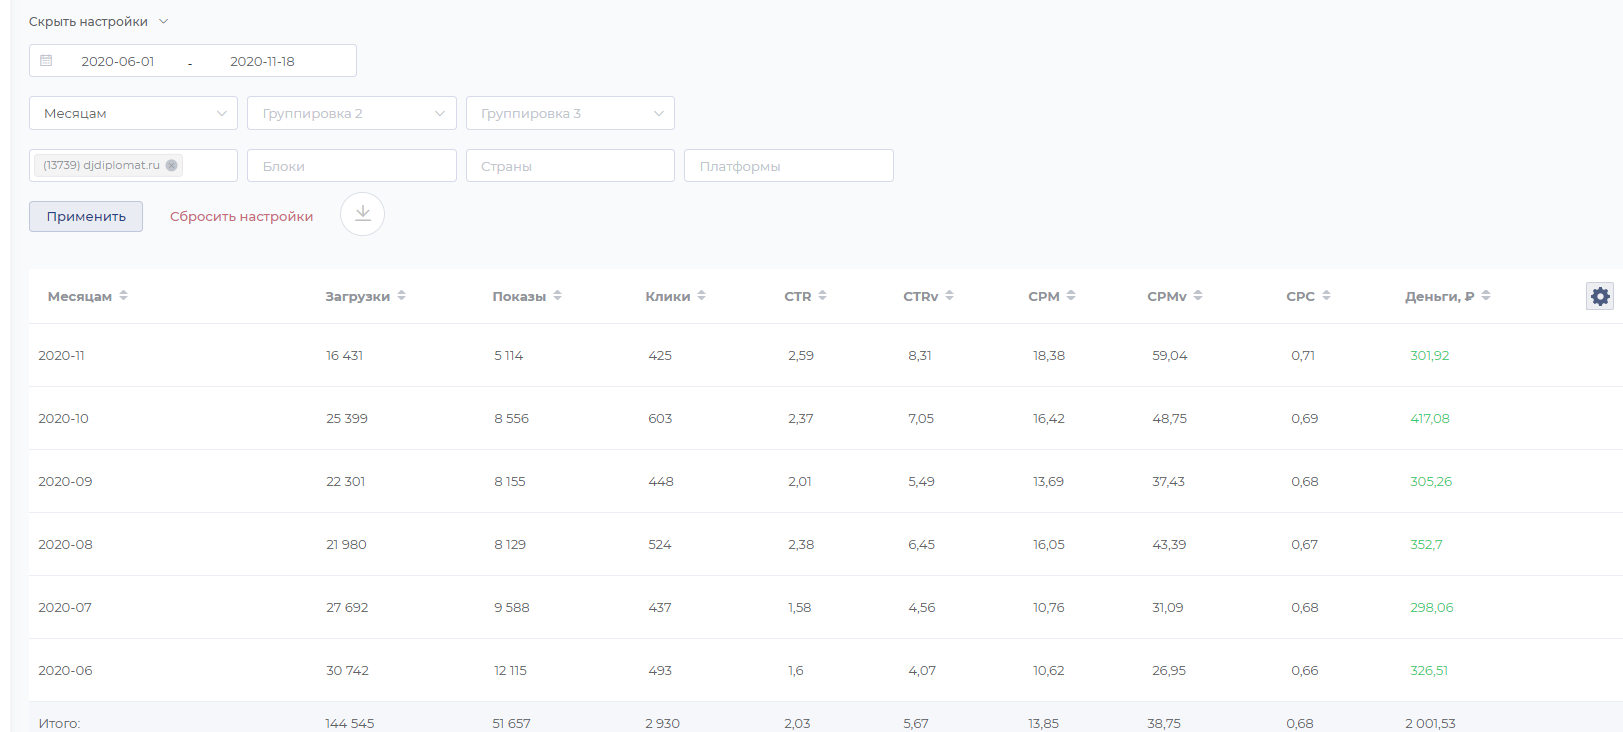Image resolution: width=1623 pixels, height=732 pixels.
Task: Click the Месяцам column header label
Action: coord(80,297)
